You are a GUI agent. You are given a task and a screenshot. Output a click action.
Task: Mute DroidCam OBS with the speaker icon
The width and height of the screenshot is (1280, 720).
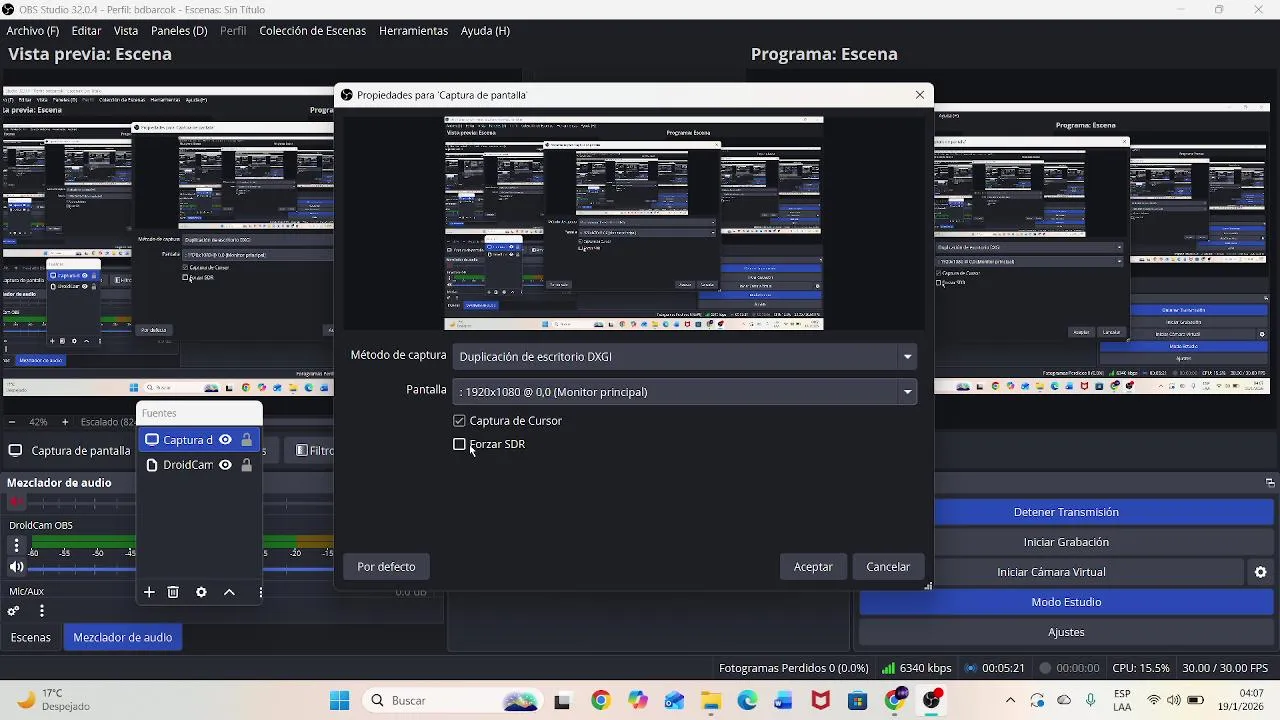tap(16, 567)
